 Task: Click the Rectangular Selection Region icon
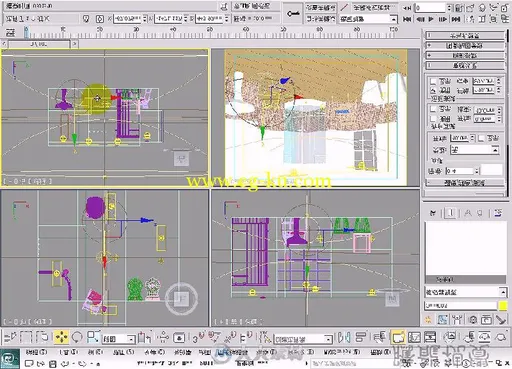(26, 337)
